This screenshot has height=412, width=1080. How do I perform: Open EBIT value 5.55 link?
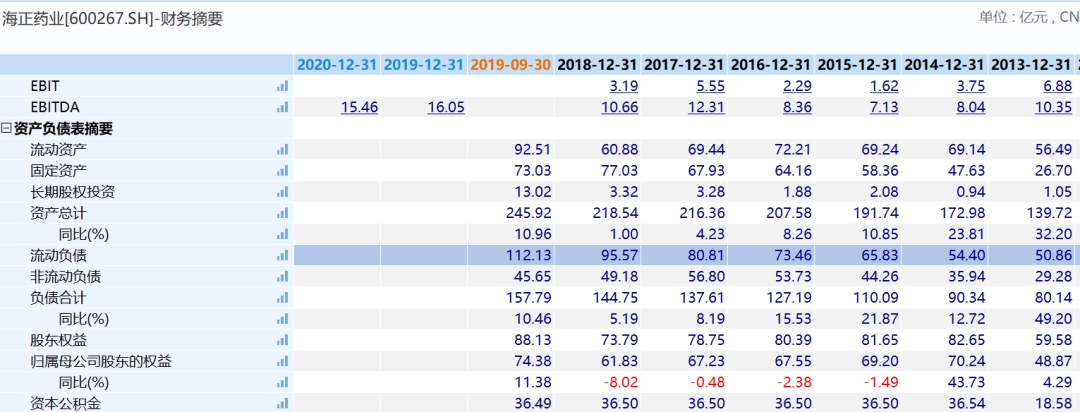pyautogui.click(x=711, y=86)
